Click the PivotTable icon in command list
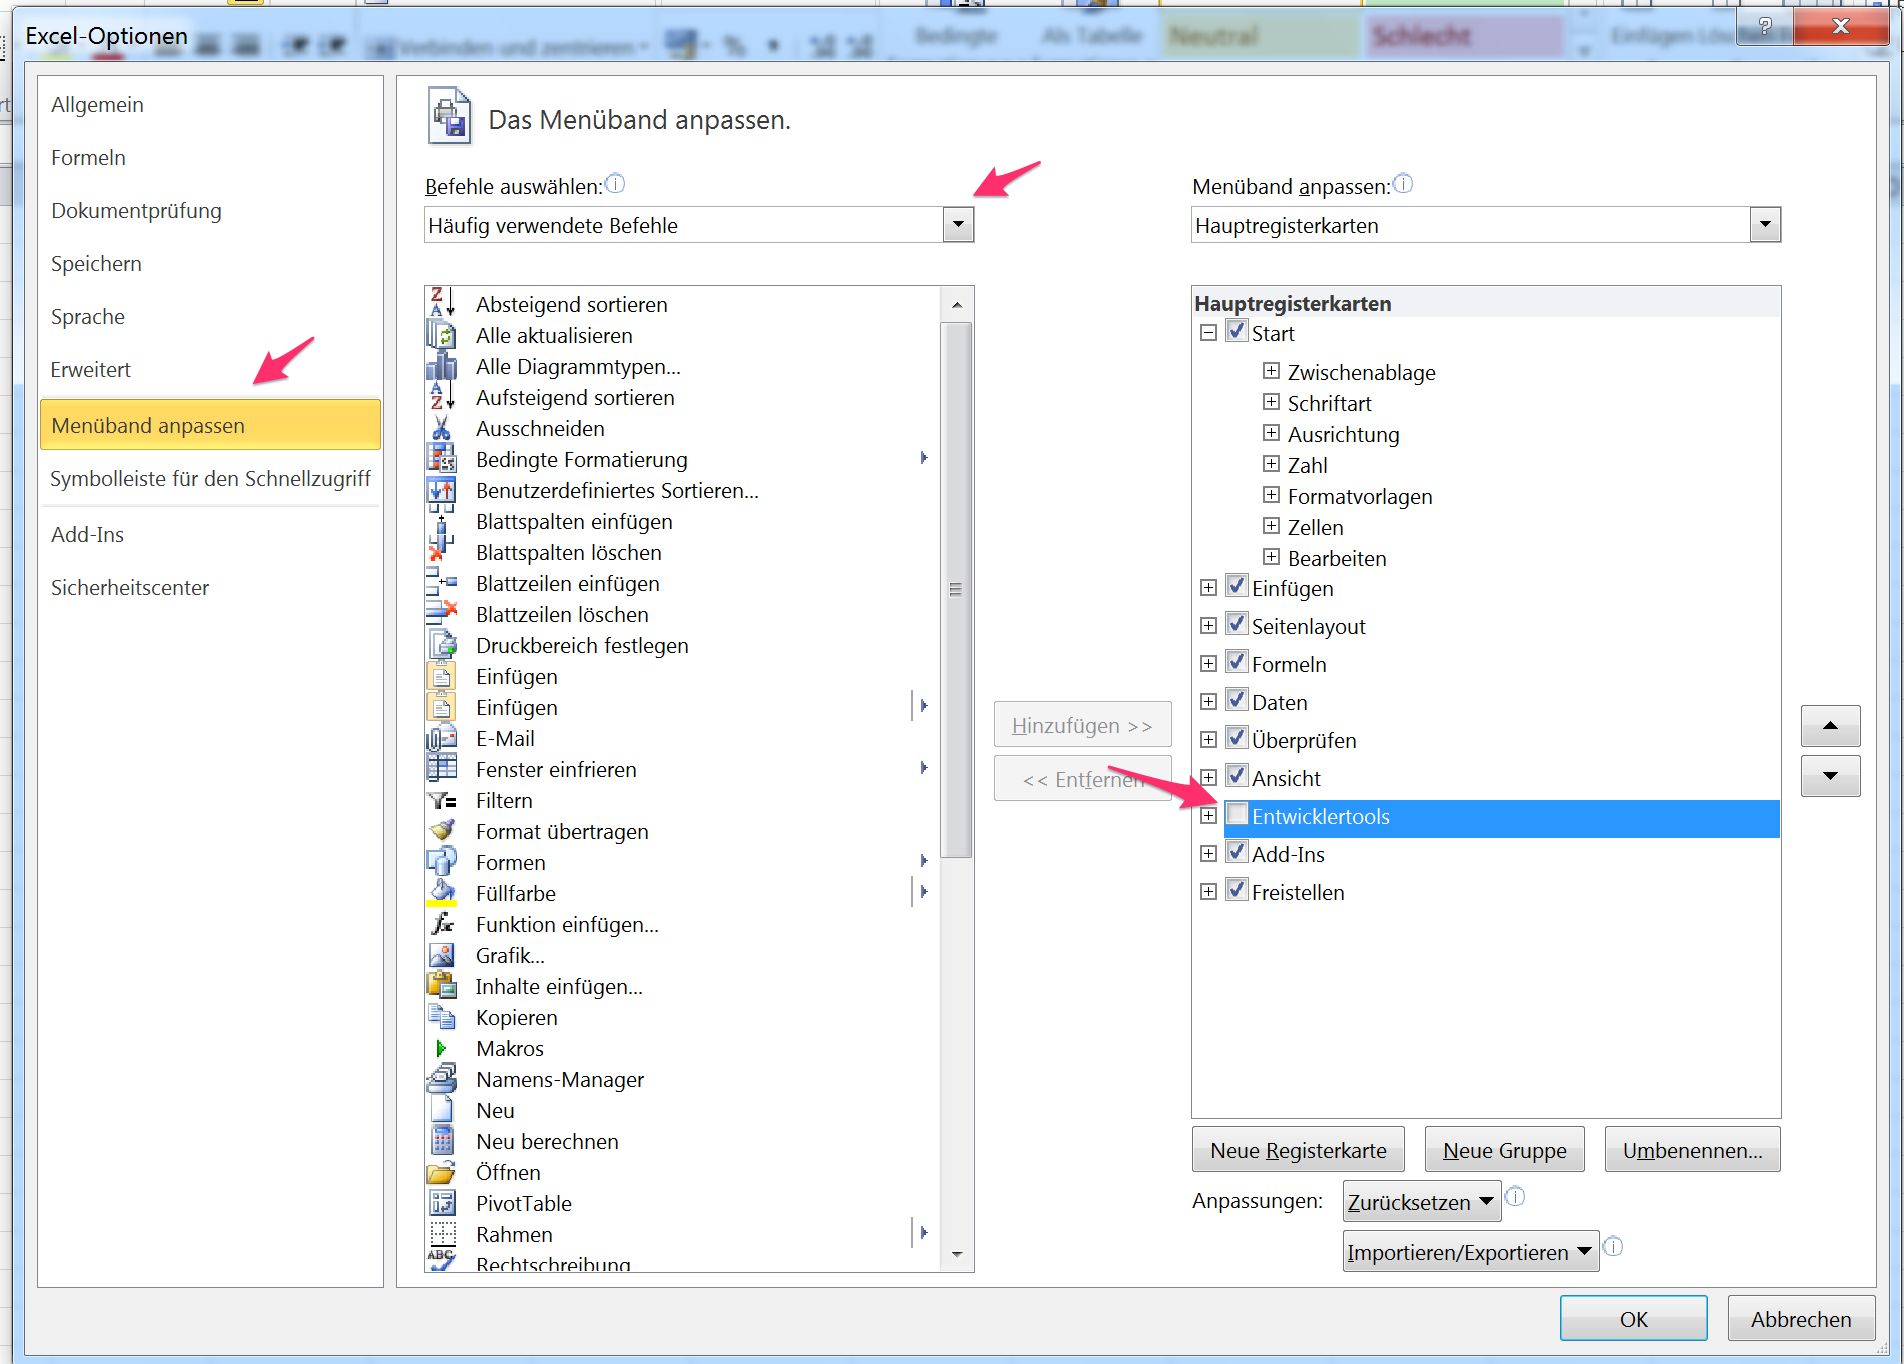 coord(441,1204)
